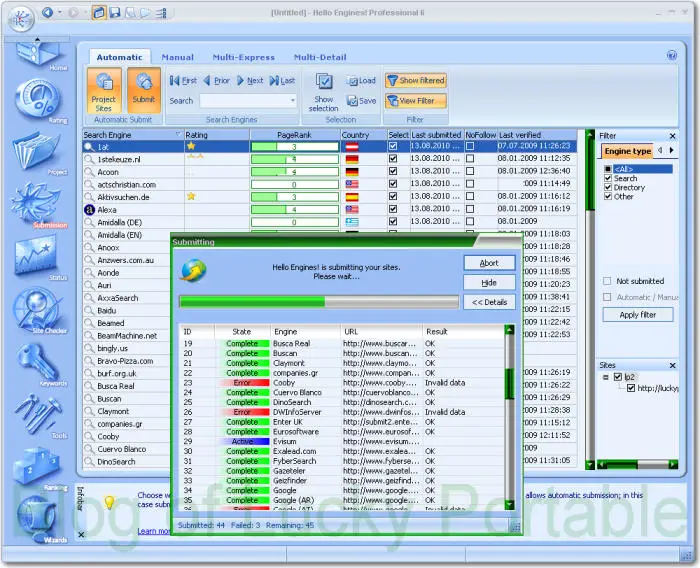The height and width of the screenshot is (568, 700).
Task: Click horizontal scrollbar in Sites panel
Action: [637, 465]
